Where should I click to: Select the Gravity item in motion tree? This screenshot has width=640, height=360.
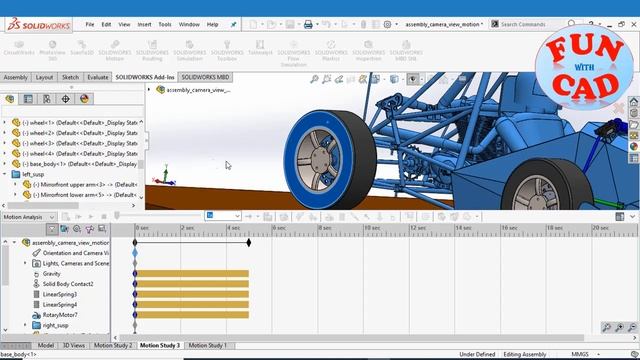tap(51, 274)
